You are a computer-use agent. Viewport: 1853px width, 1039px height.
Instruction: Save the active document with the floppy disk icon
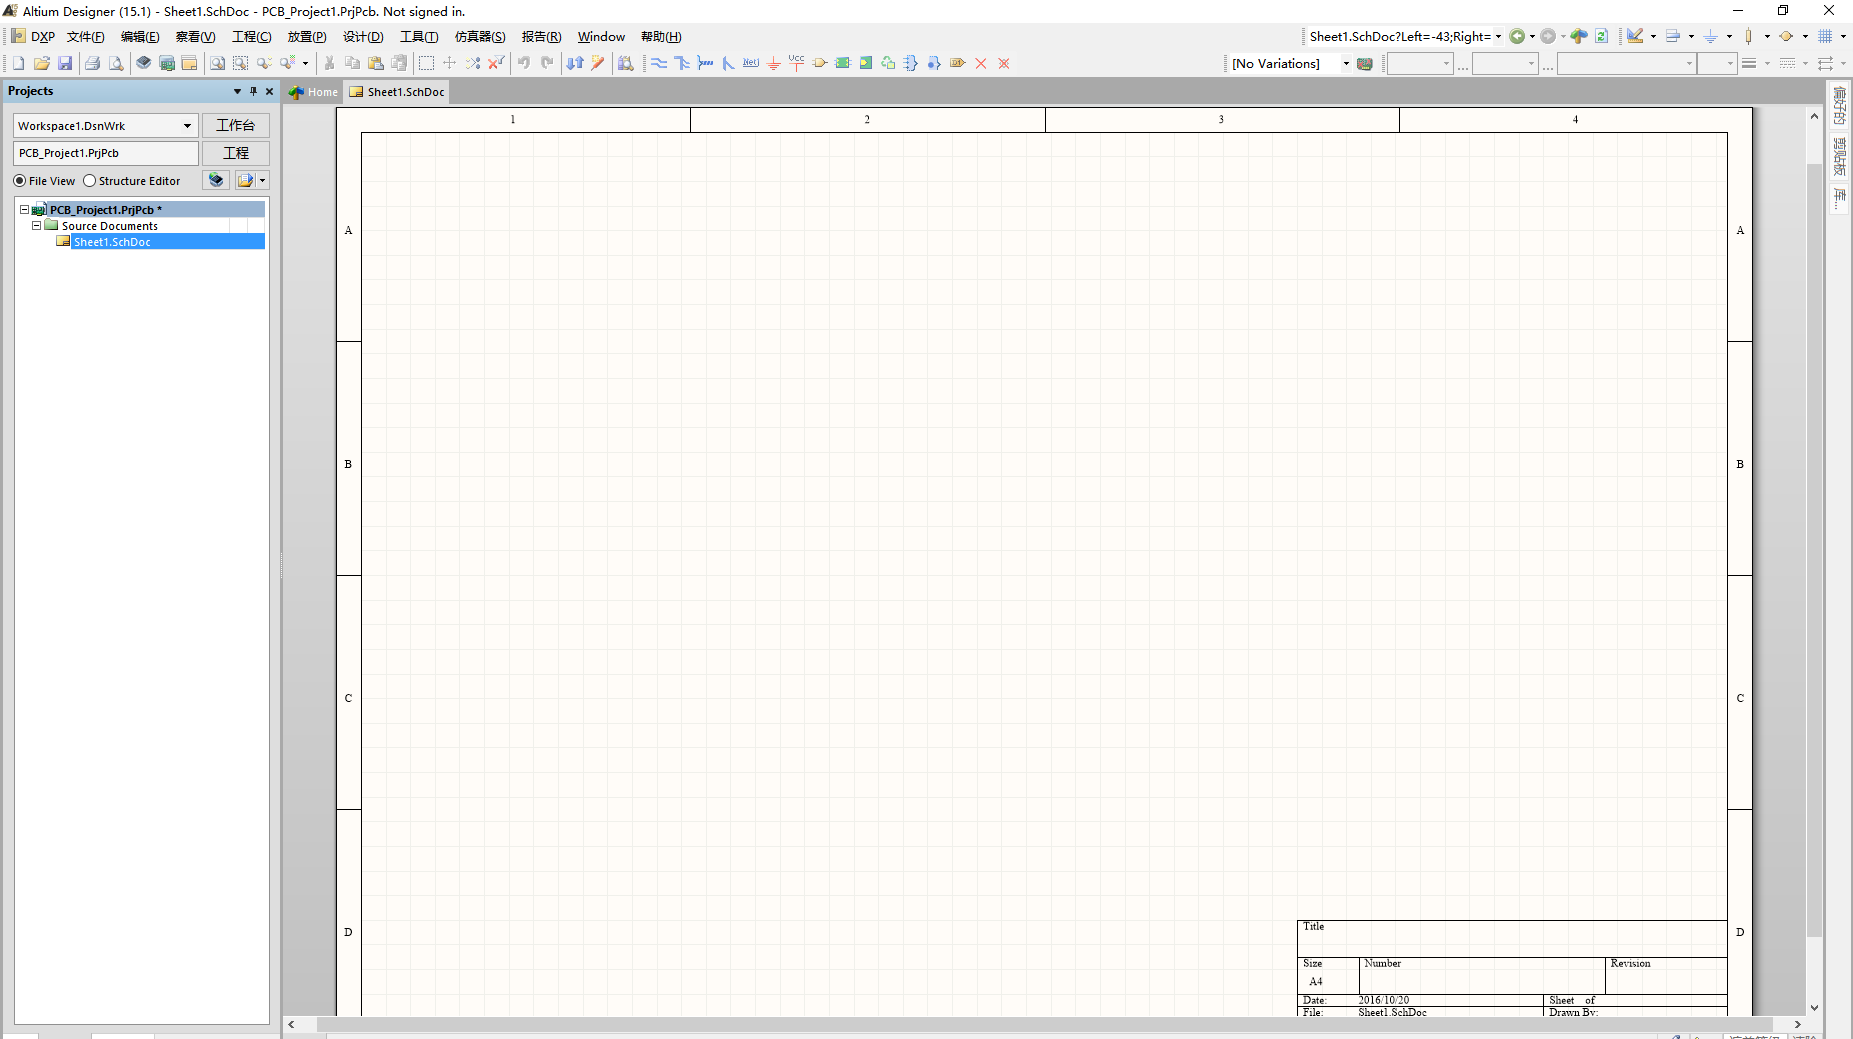point(65,63)
